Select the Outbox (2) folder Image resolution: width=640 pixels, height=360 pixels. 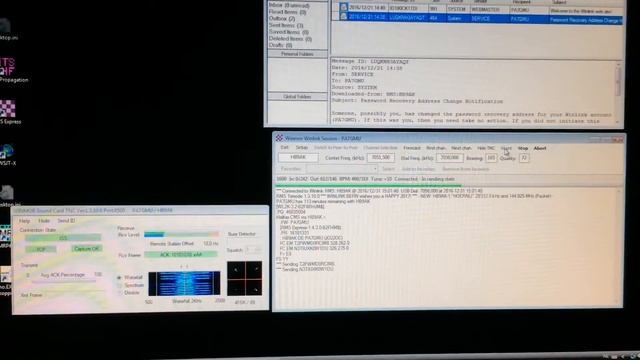coord(282,19)
